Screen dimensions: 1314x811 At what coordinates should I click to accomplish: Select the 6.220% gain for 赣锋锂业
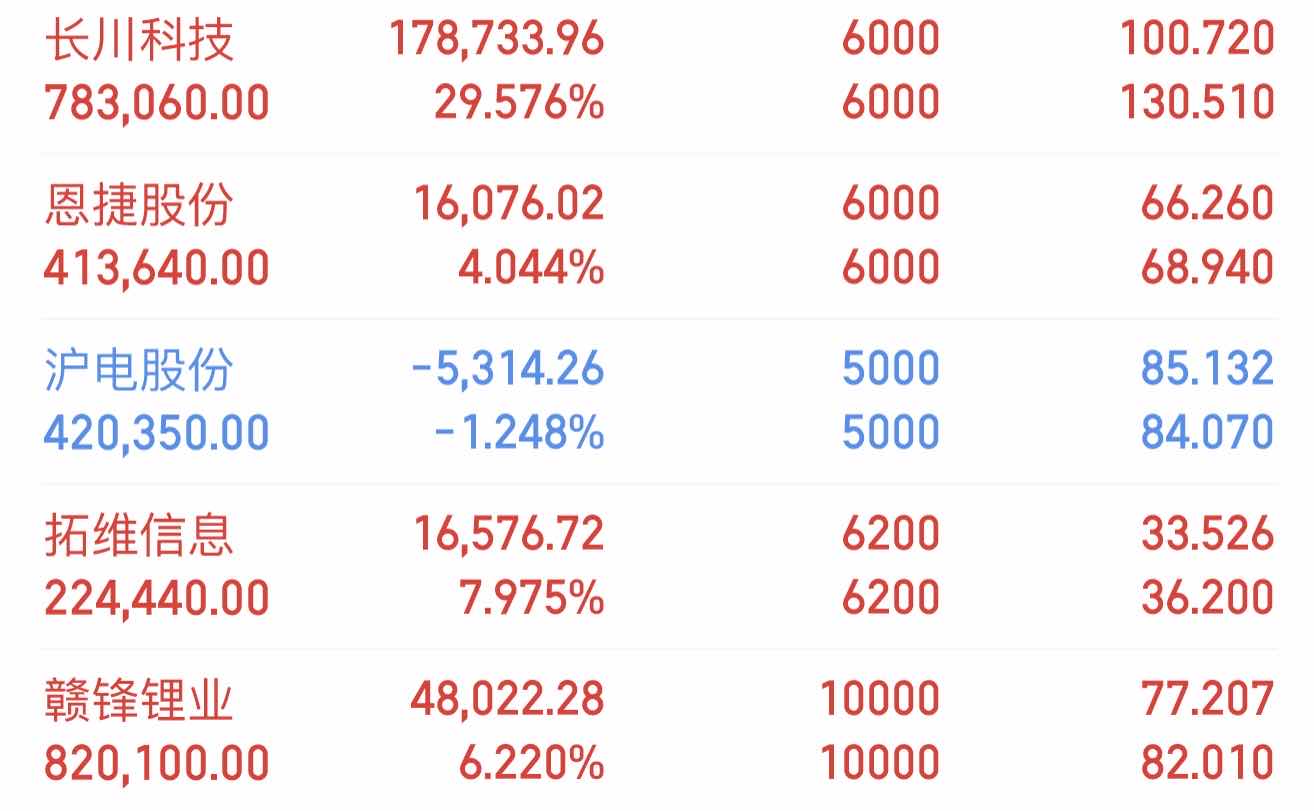point(531,764)
